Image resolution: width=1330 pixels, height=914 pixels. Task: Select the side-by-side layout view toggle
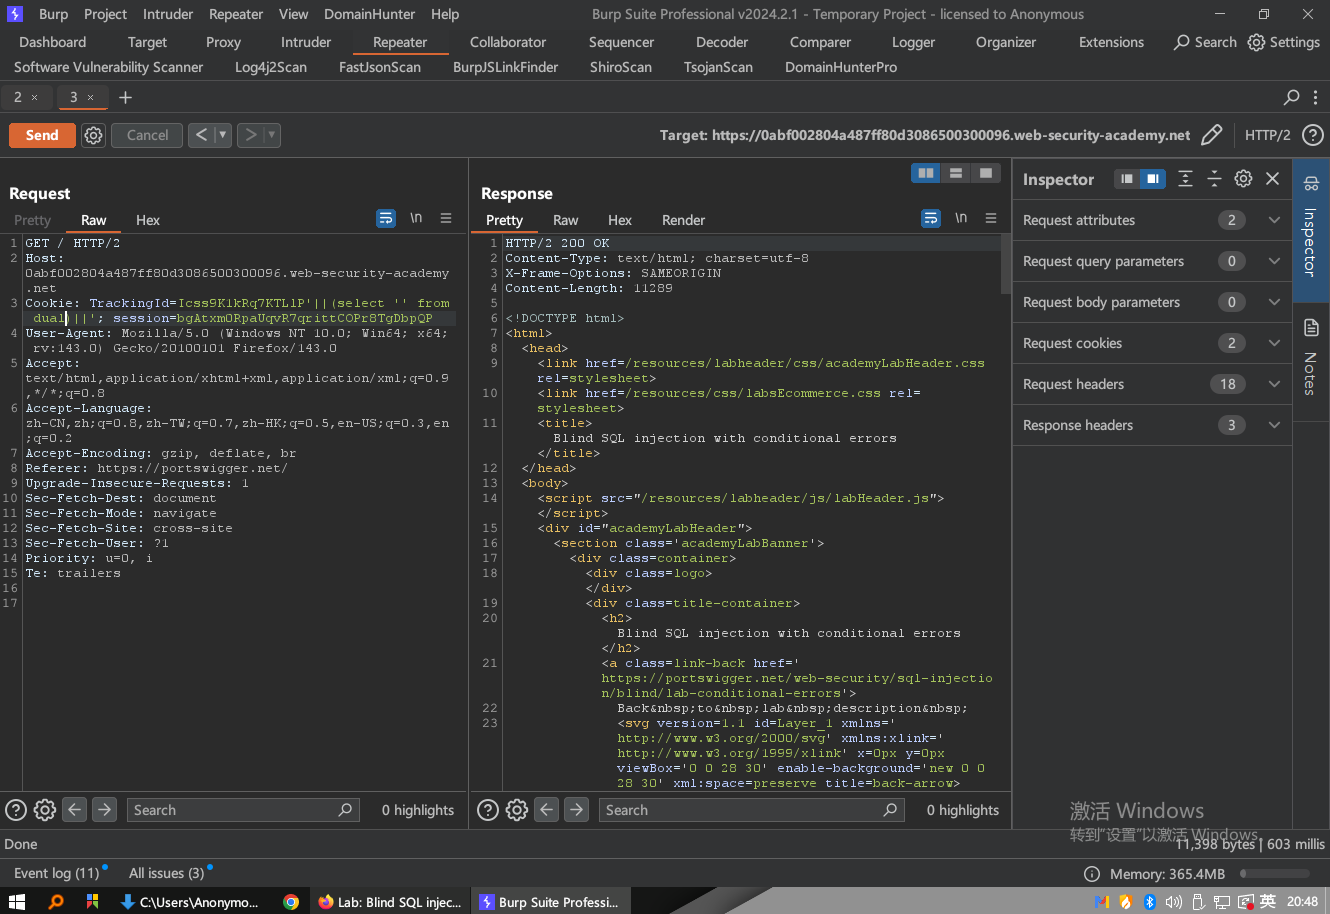pyautogui.click(x=926, y=173)
